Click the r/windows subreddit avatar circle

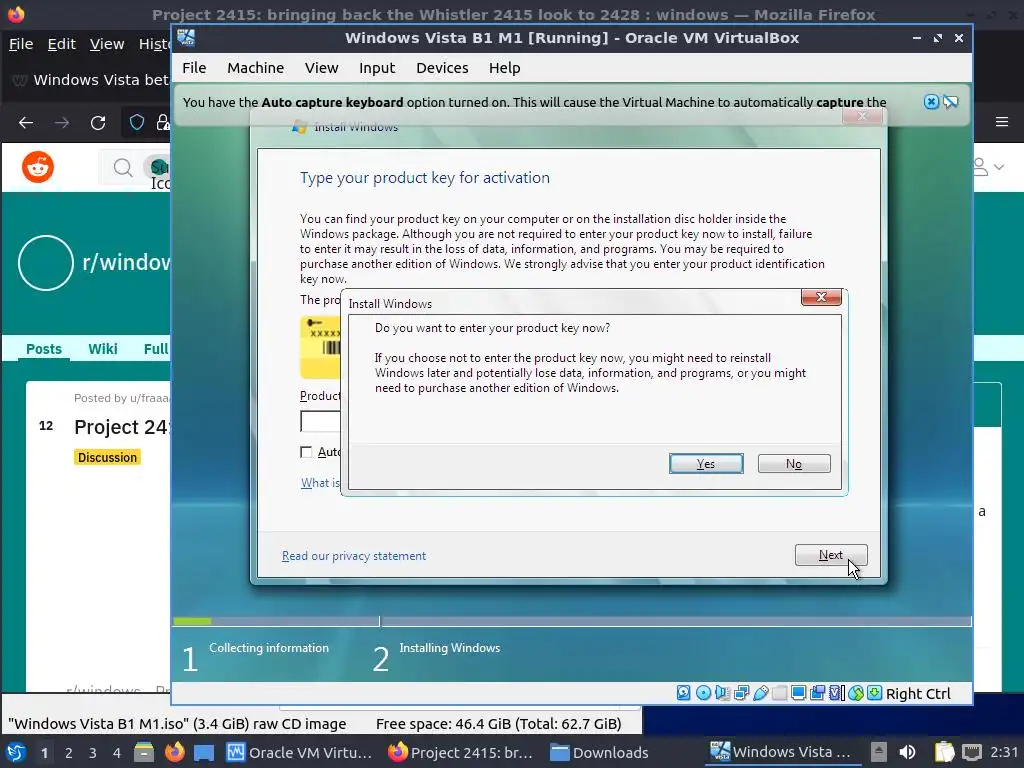(x=46, y=263)
